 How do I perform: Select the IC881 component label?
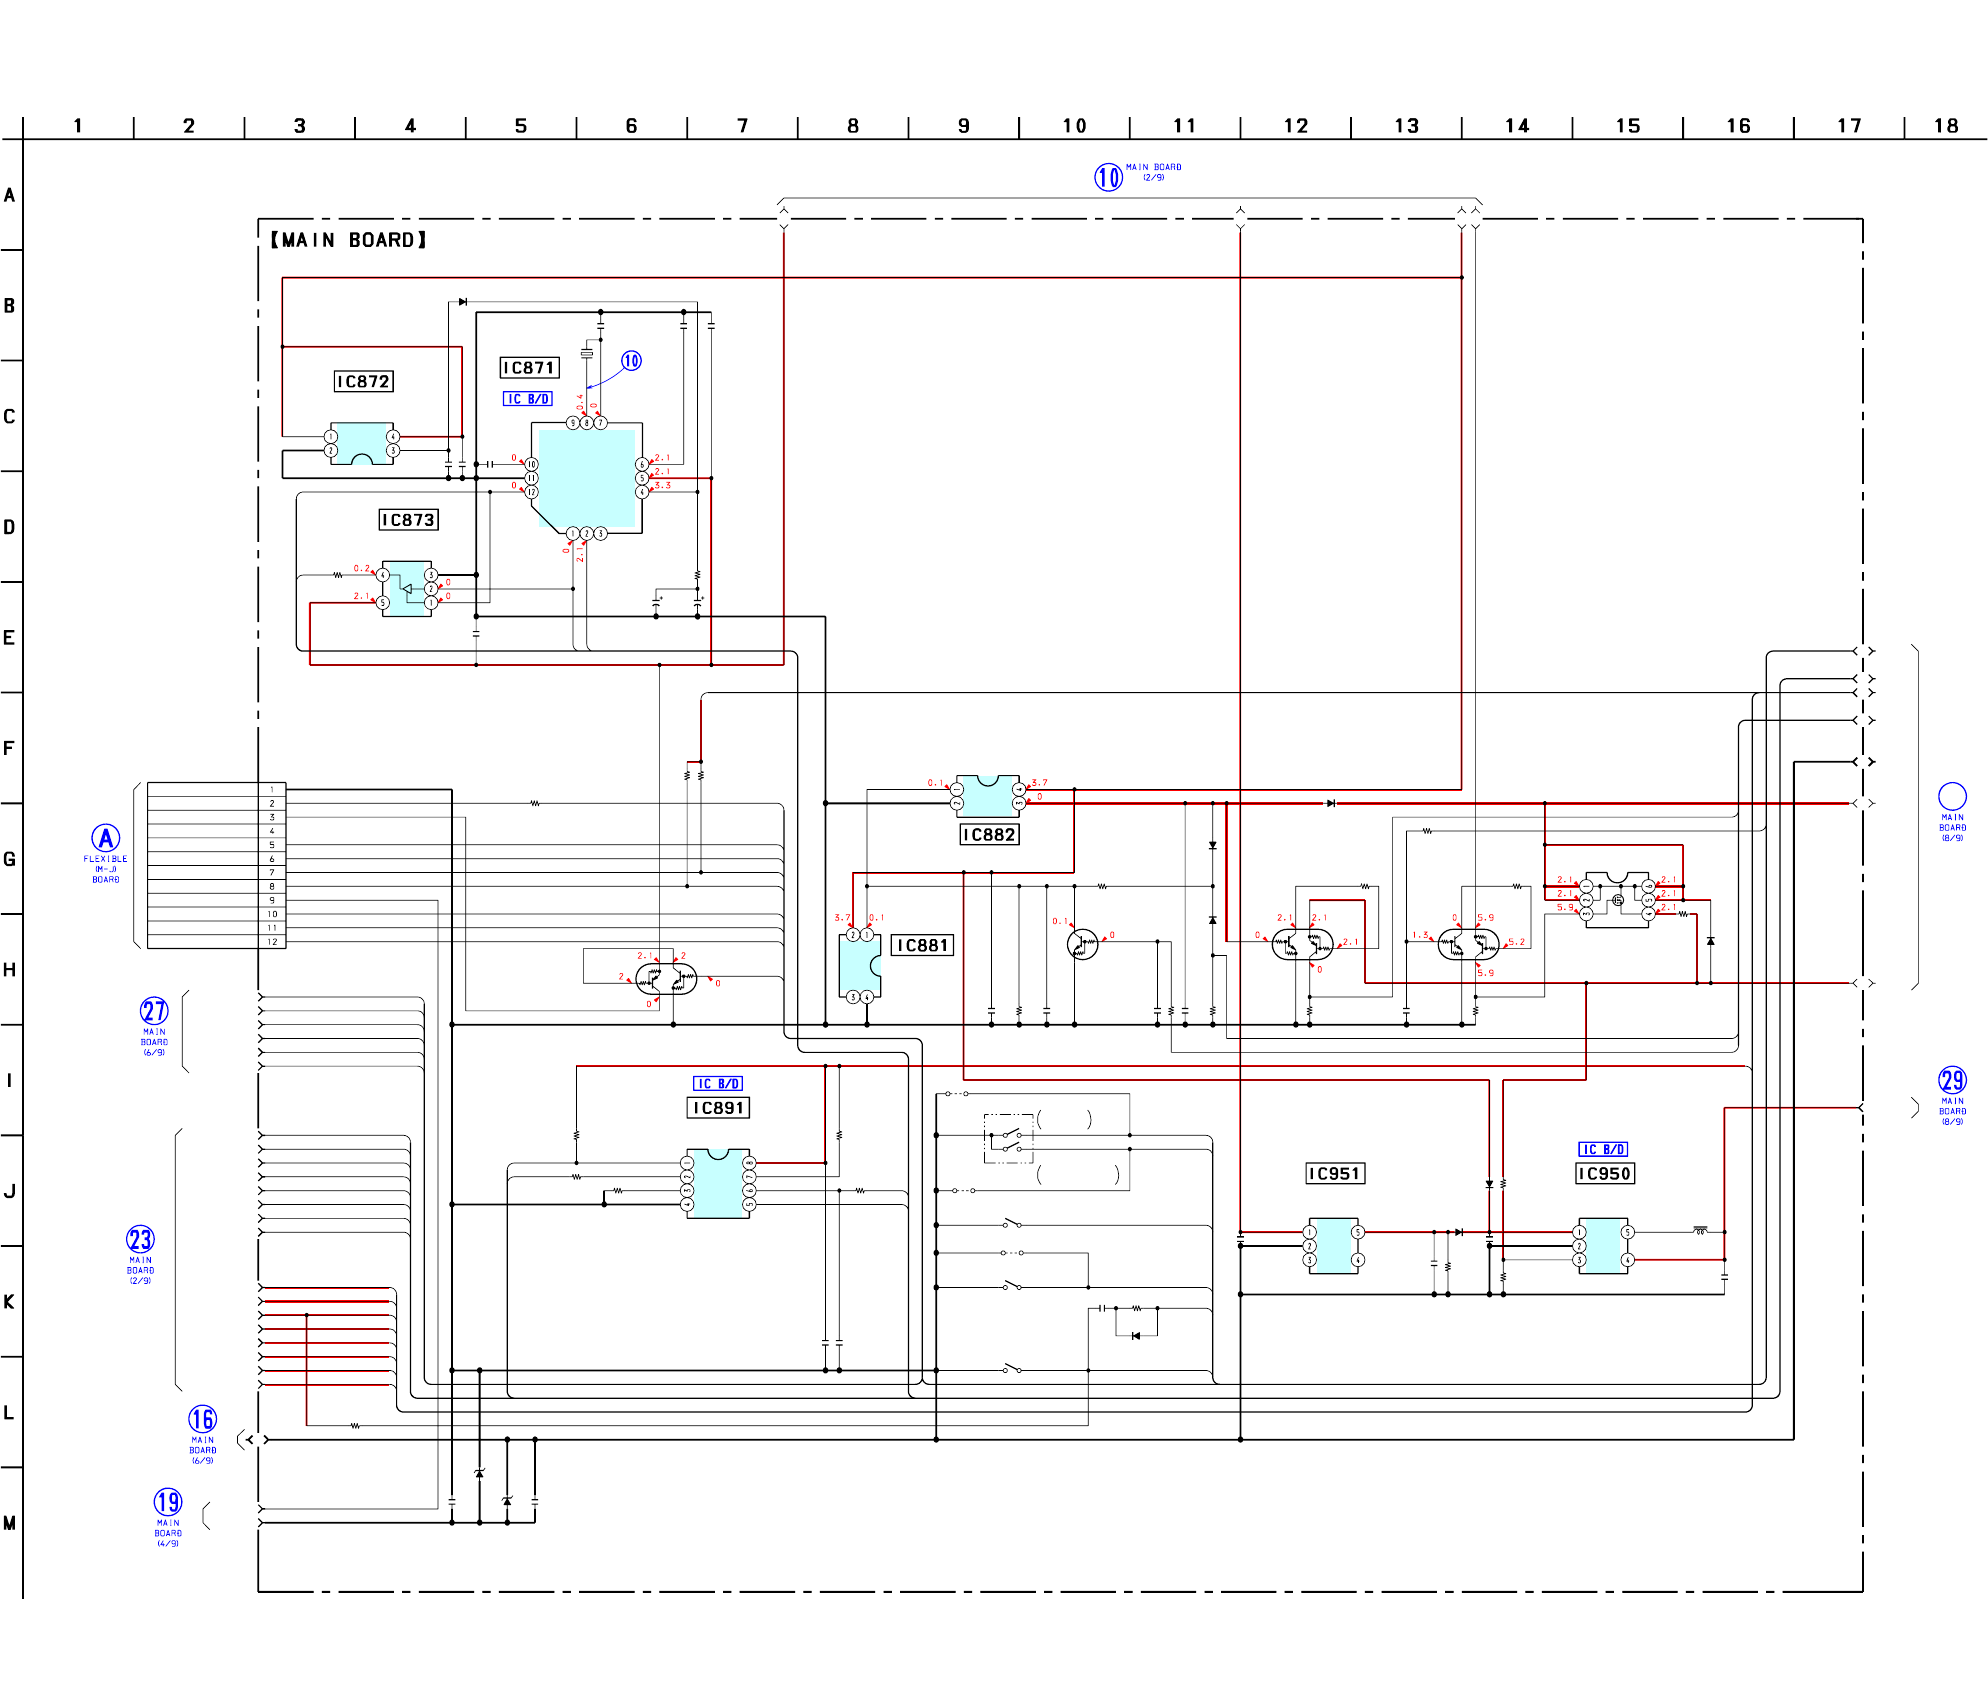(922, 946)
